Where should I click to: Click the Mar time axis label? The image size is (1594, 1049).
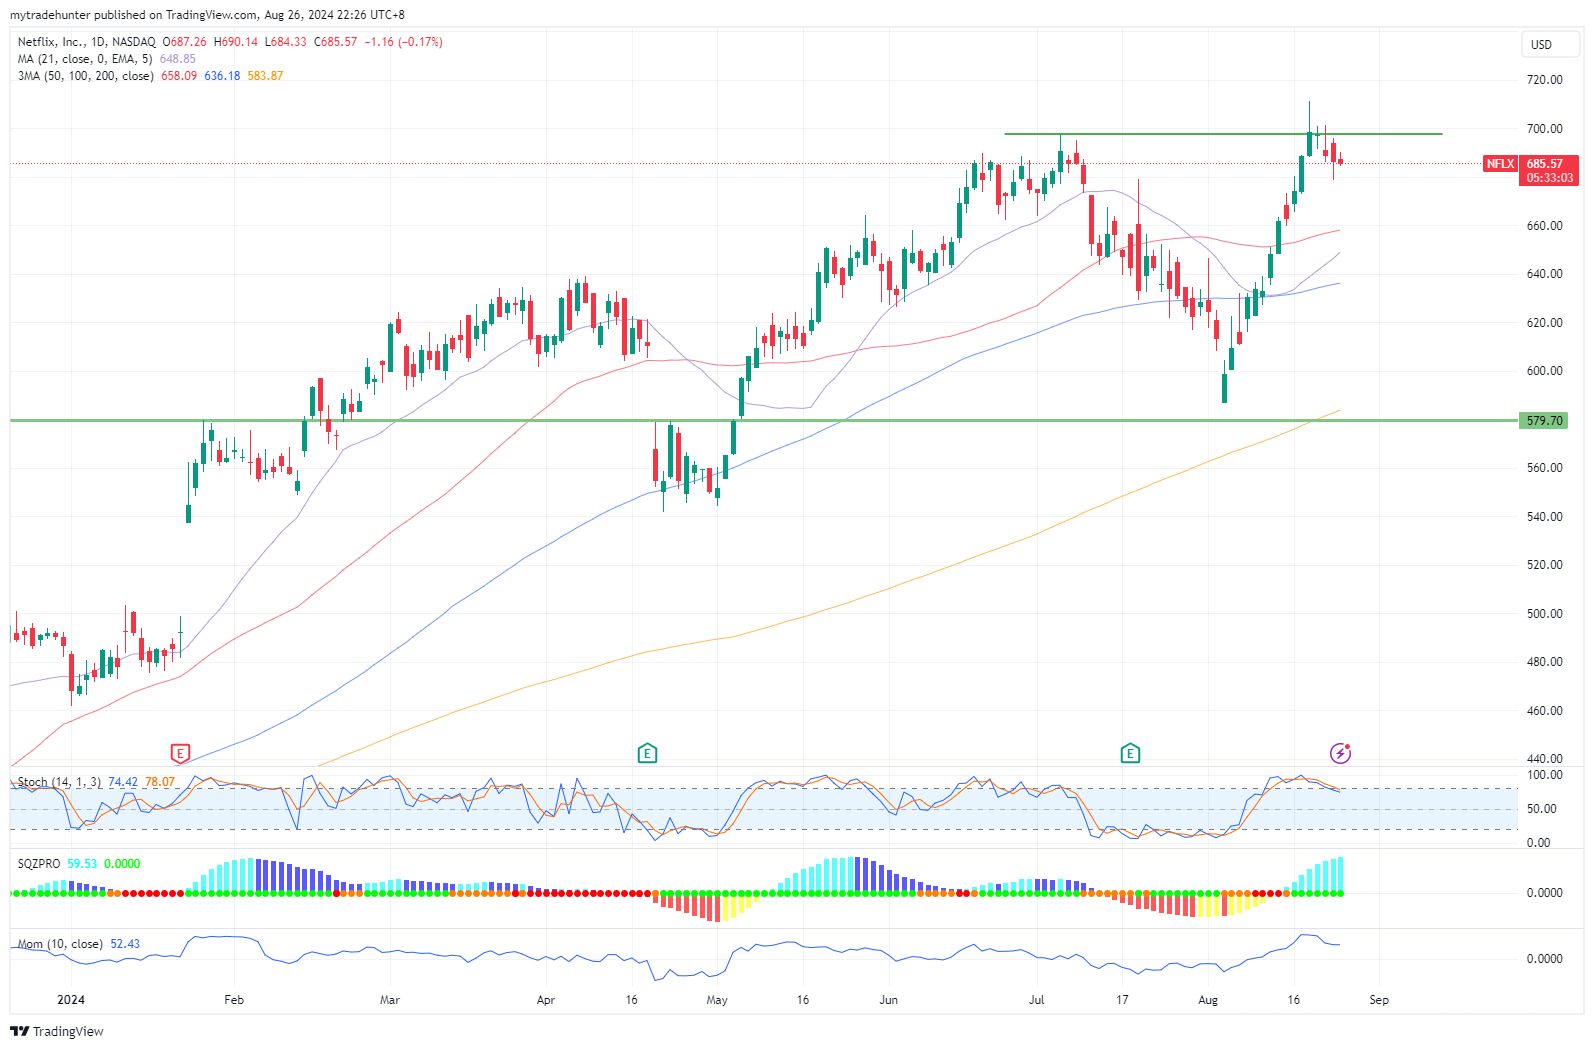(390, 1000)
